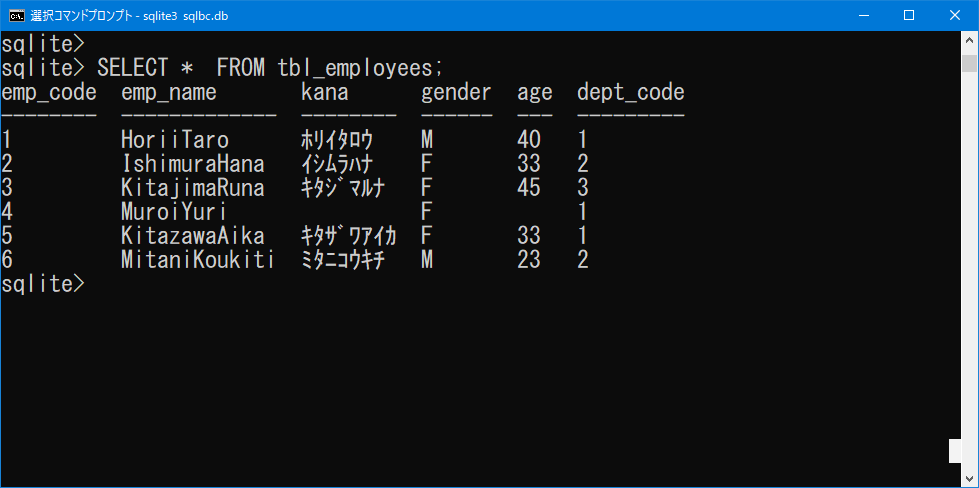
Task: Click the dept_code column header
Action: [x=631, y=93]
